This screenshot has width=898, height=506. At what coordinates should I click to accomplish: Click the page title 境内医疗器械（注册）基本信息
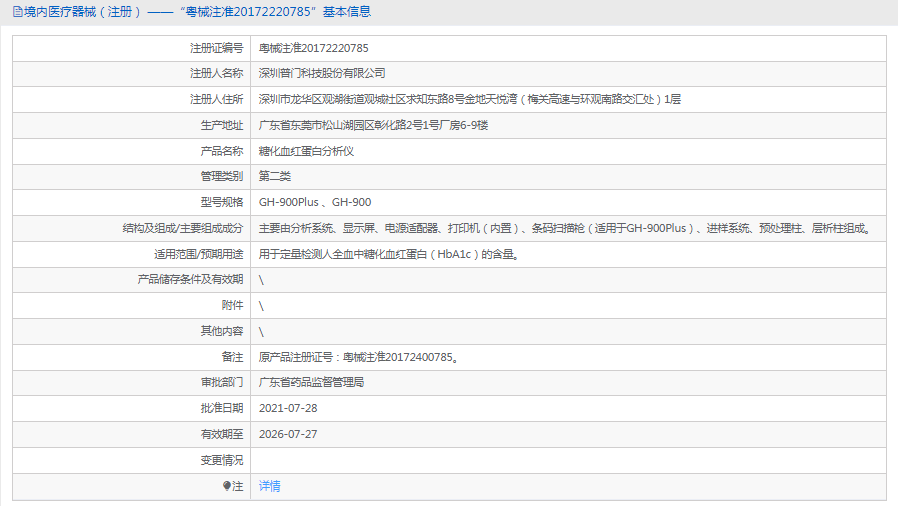198,11
